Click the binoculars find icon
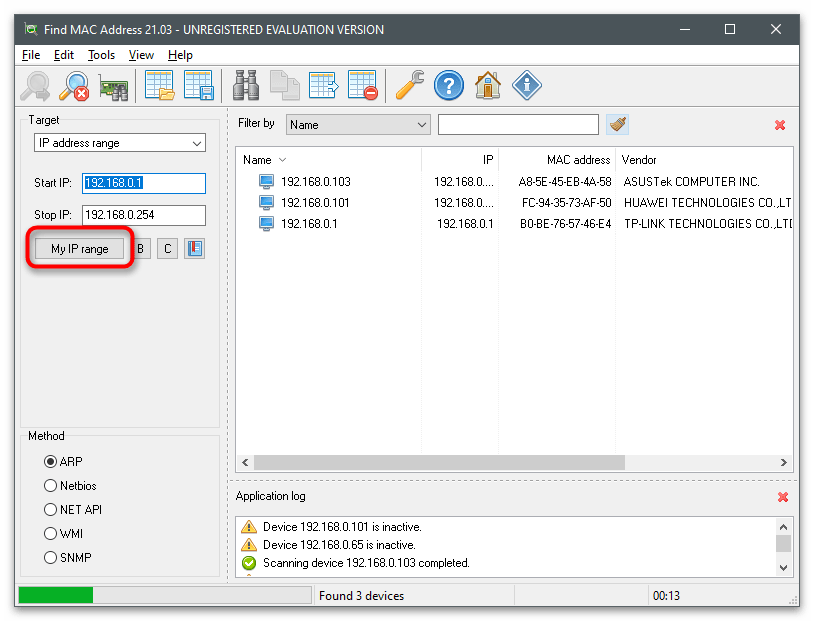This screenshot has width=814, height=621. pos(246,86)
